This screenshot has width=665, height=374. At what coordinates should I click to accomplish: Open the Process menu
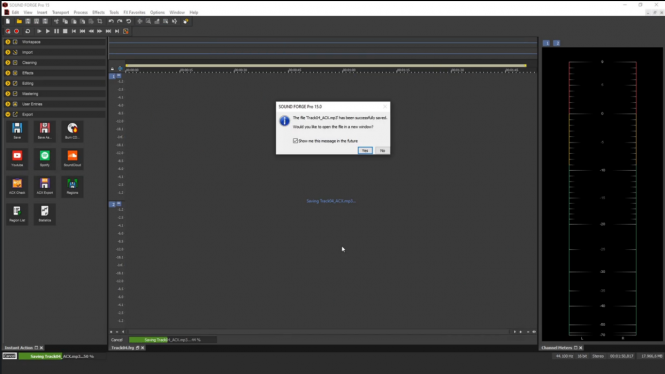(x=80, y=12)
